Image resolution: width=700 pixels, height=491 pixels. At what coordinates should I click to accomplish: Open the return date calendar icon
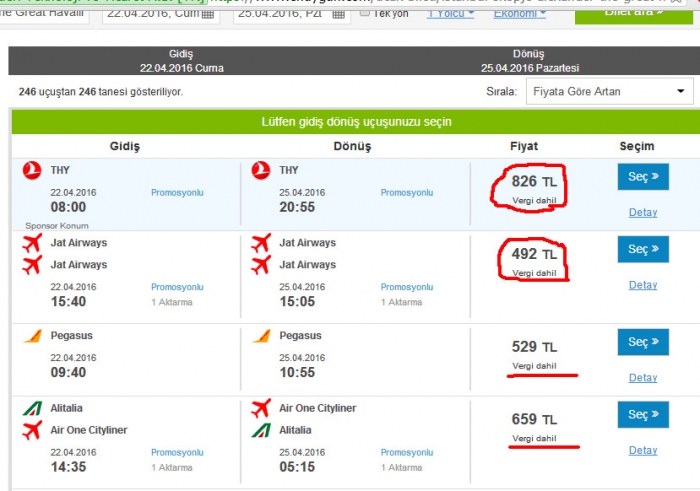pyautogui.click(x=338, y=14)
